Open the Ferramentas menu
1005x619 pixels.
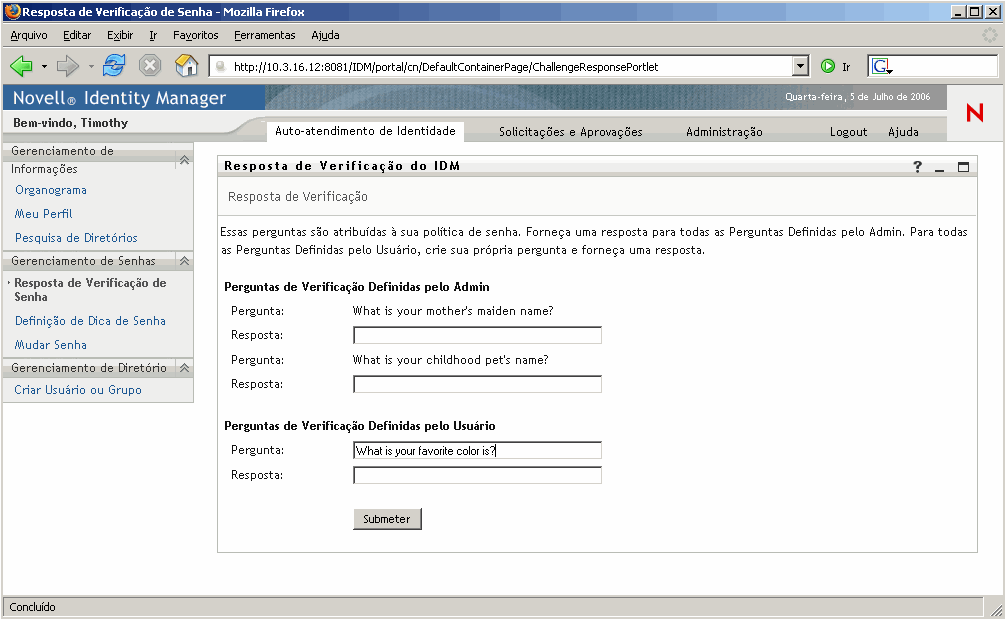coord(264,35)
